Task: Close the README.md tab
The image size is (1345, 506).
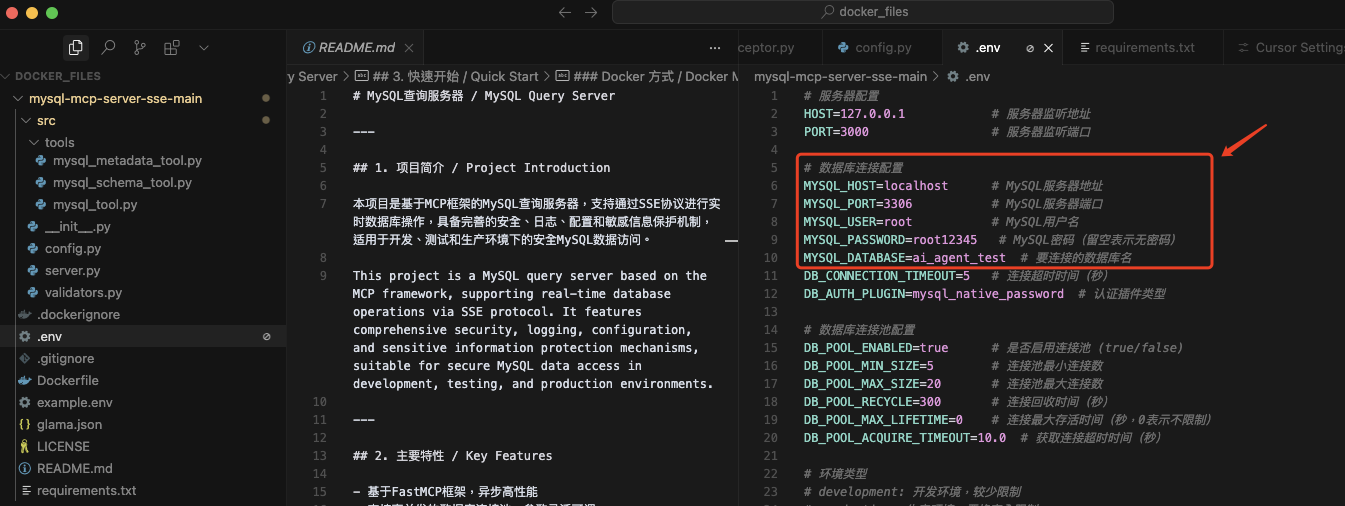Action: tap(409, 47)
